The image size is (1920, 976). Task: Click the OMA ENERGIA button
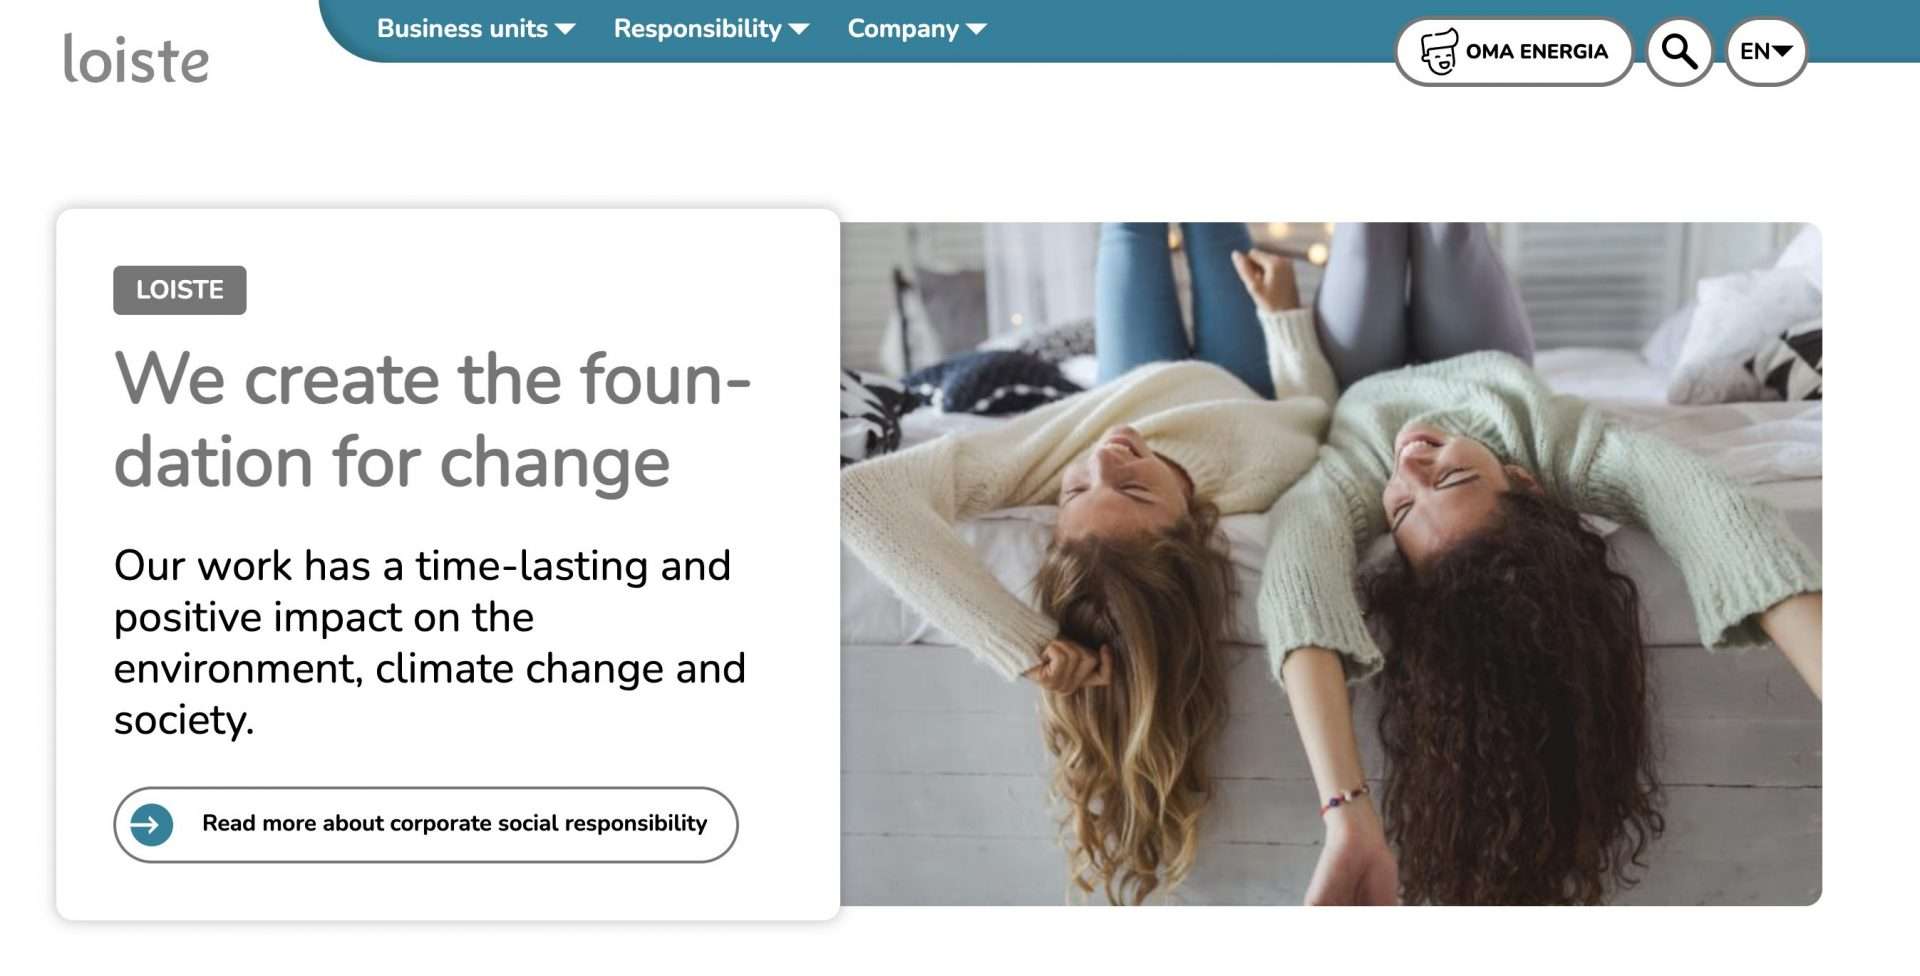(x=1514, y=52)
